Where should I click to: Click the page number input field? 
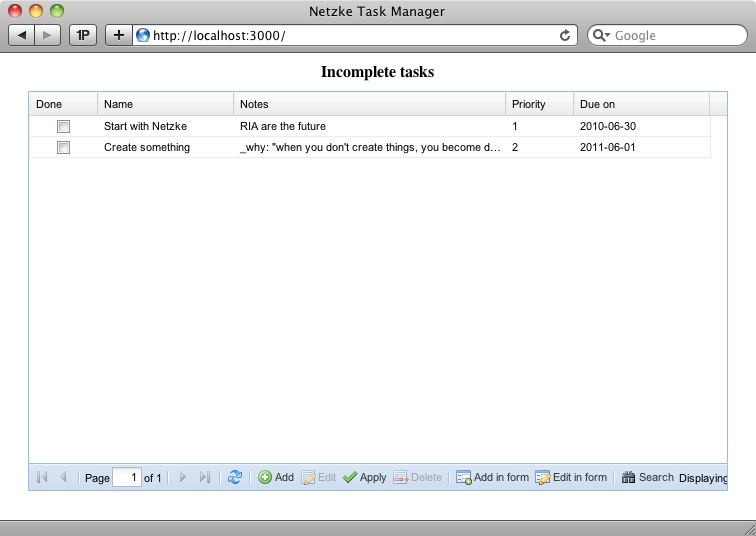click(x=127, y=478)
